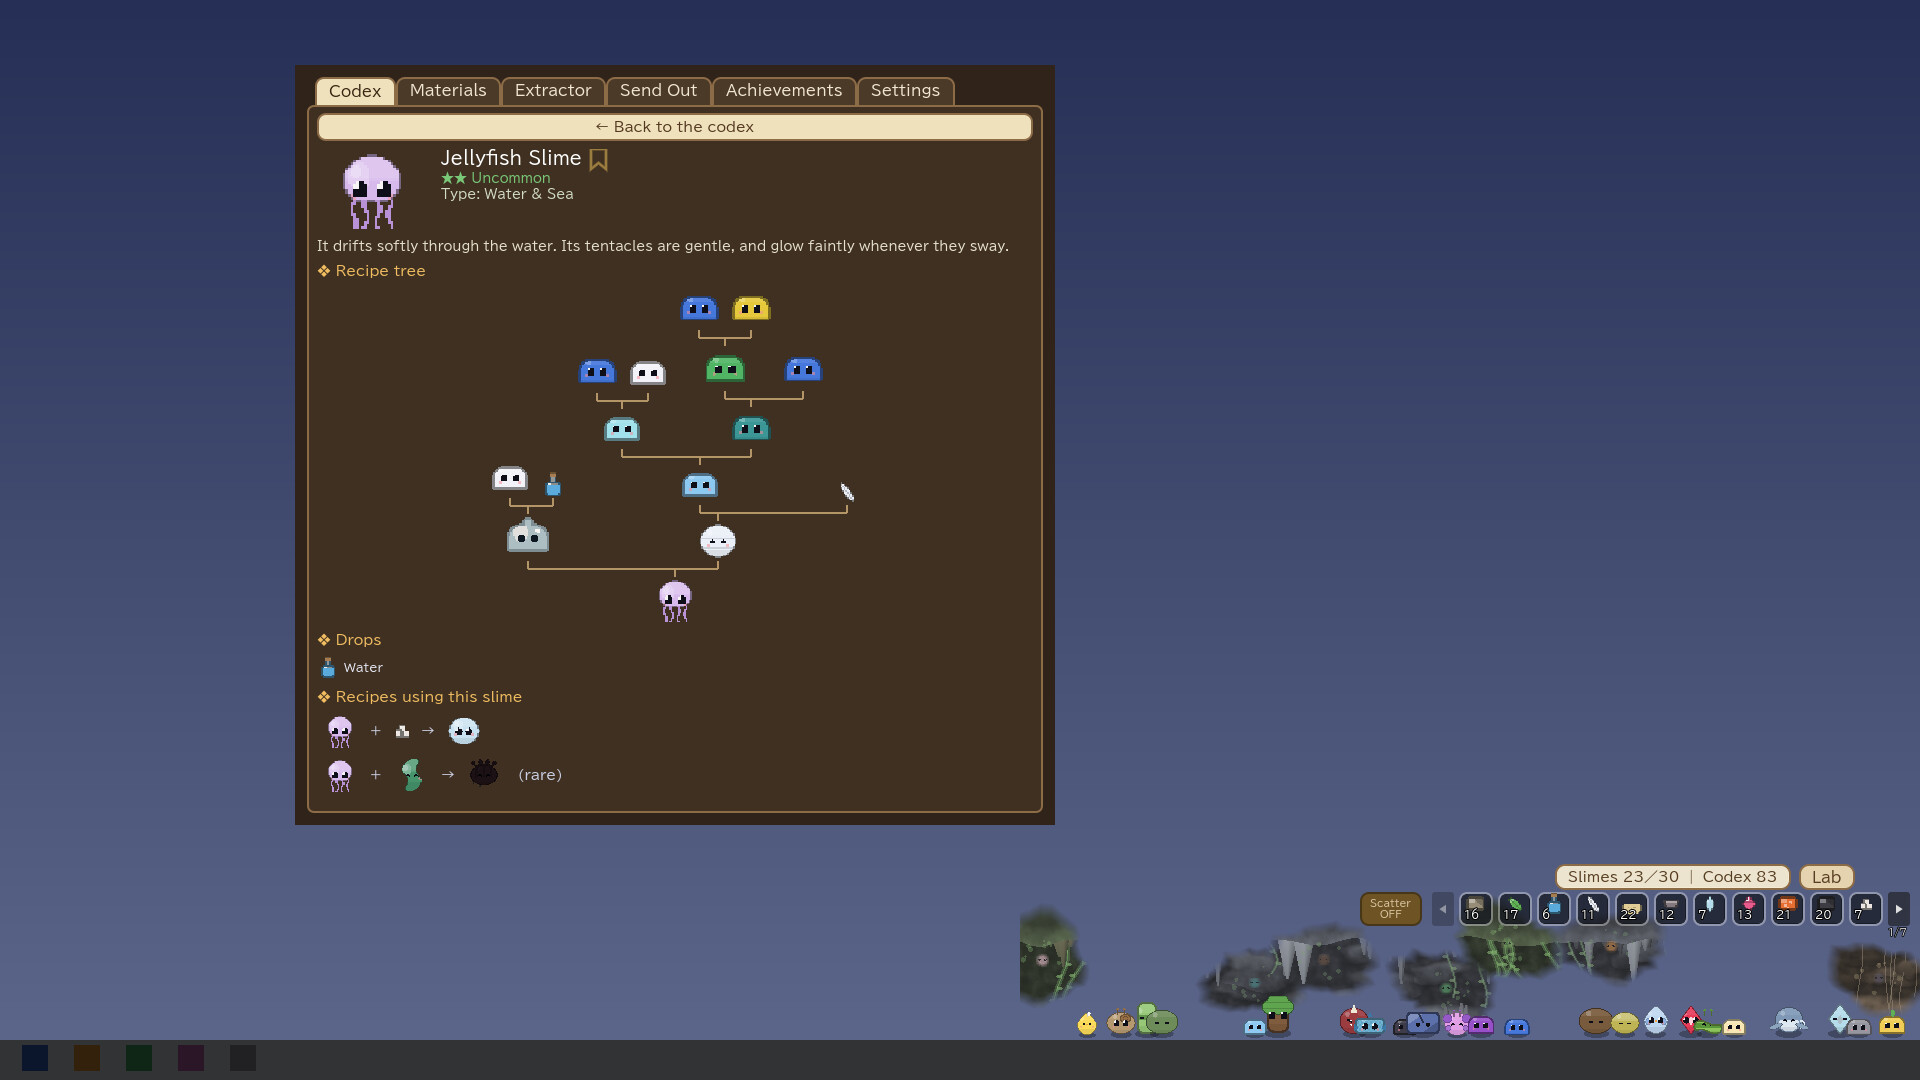Select the sand material slot showing 22

coord(1631,909)
